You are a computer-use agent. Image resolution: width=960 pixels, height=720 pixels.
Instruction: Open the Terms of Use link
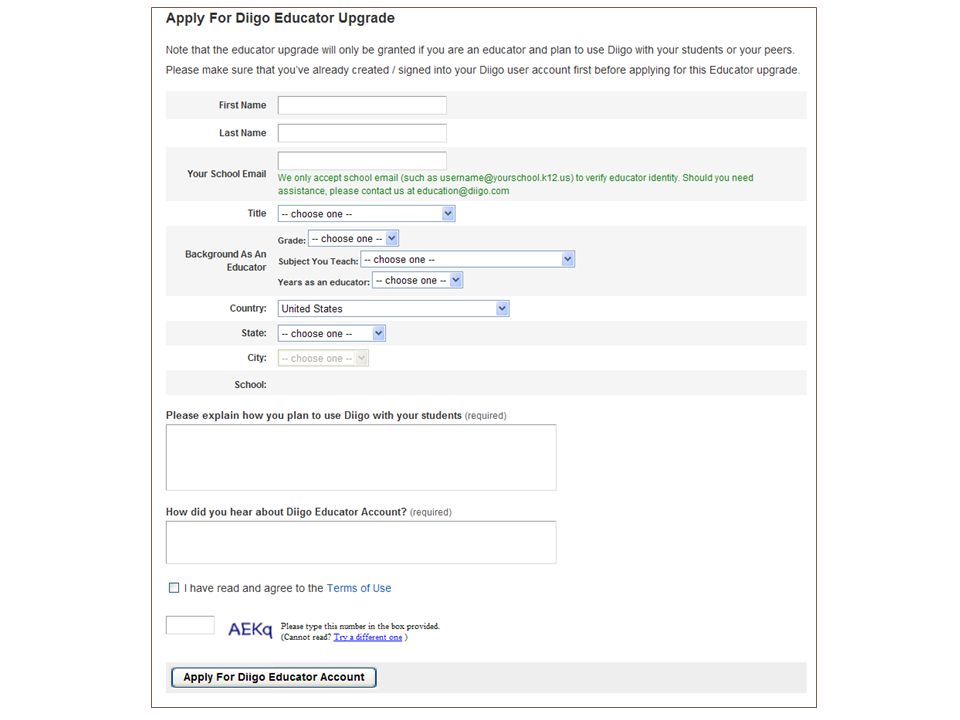(359, 588)
